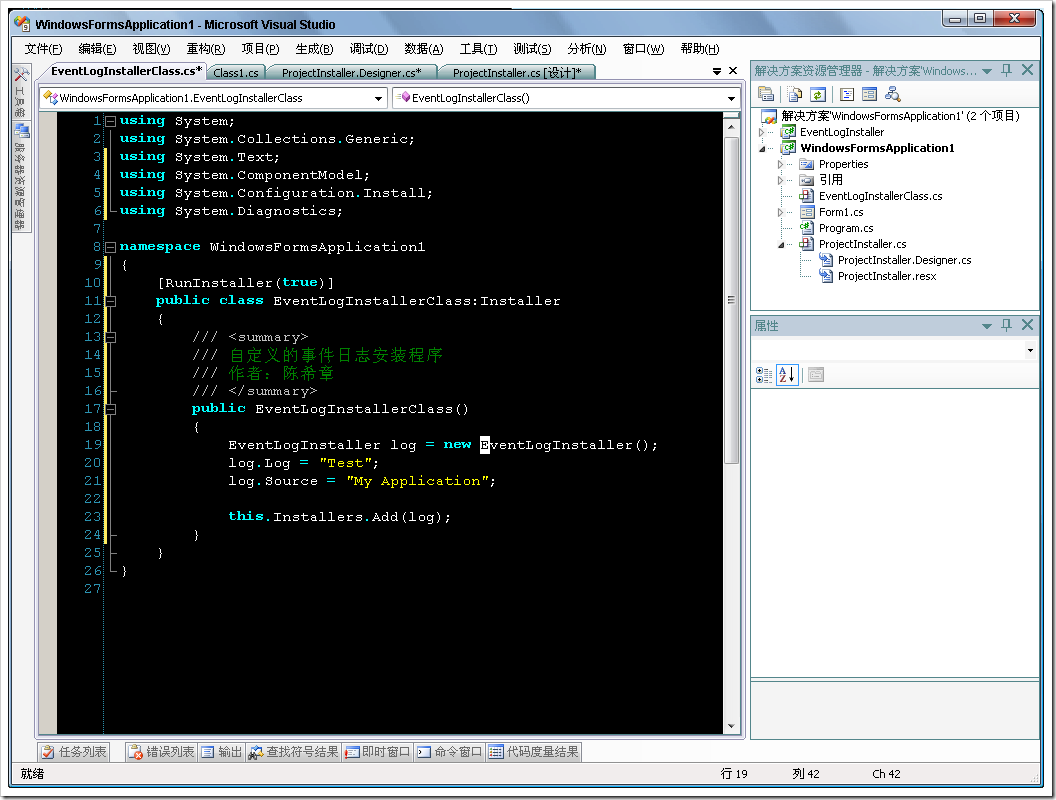The width and height of the screenshot is (1056, 800).
Task: Pin the 属性 properties panel
Action: pyautogui.click(x=1007, y=325)
